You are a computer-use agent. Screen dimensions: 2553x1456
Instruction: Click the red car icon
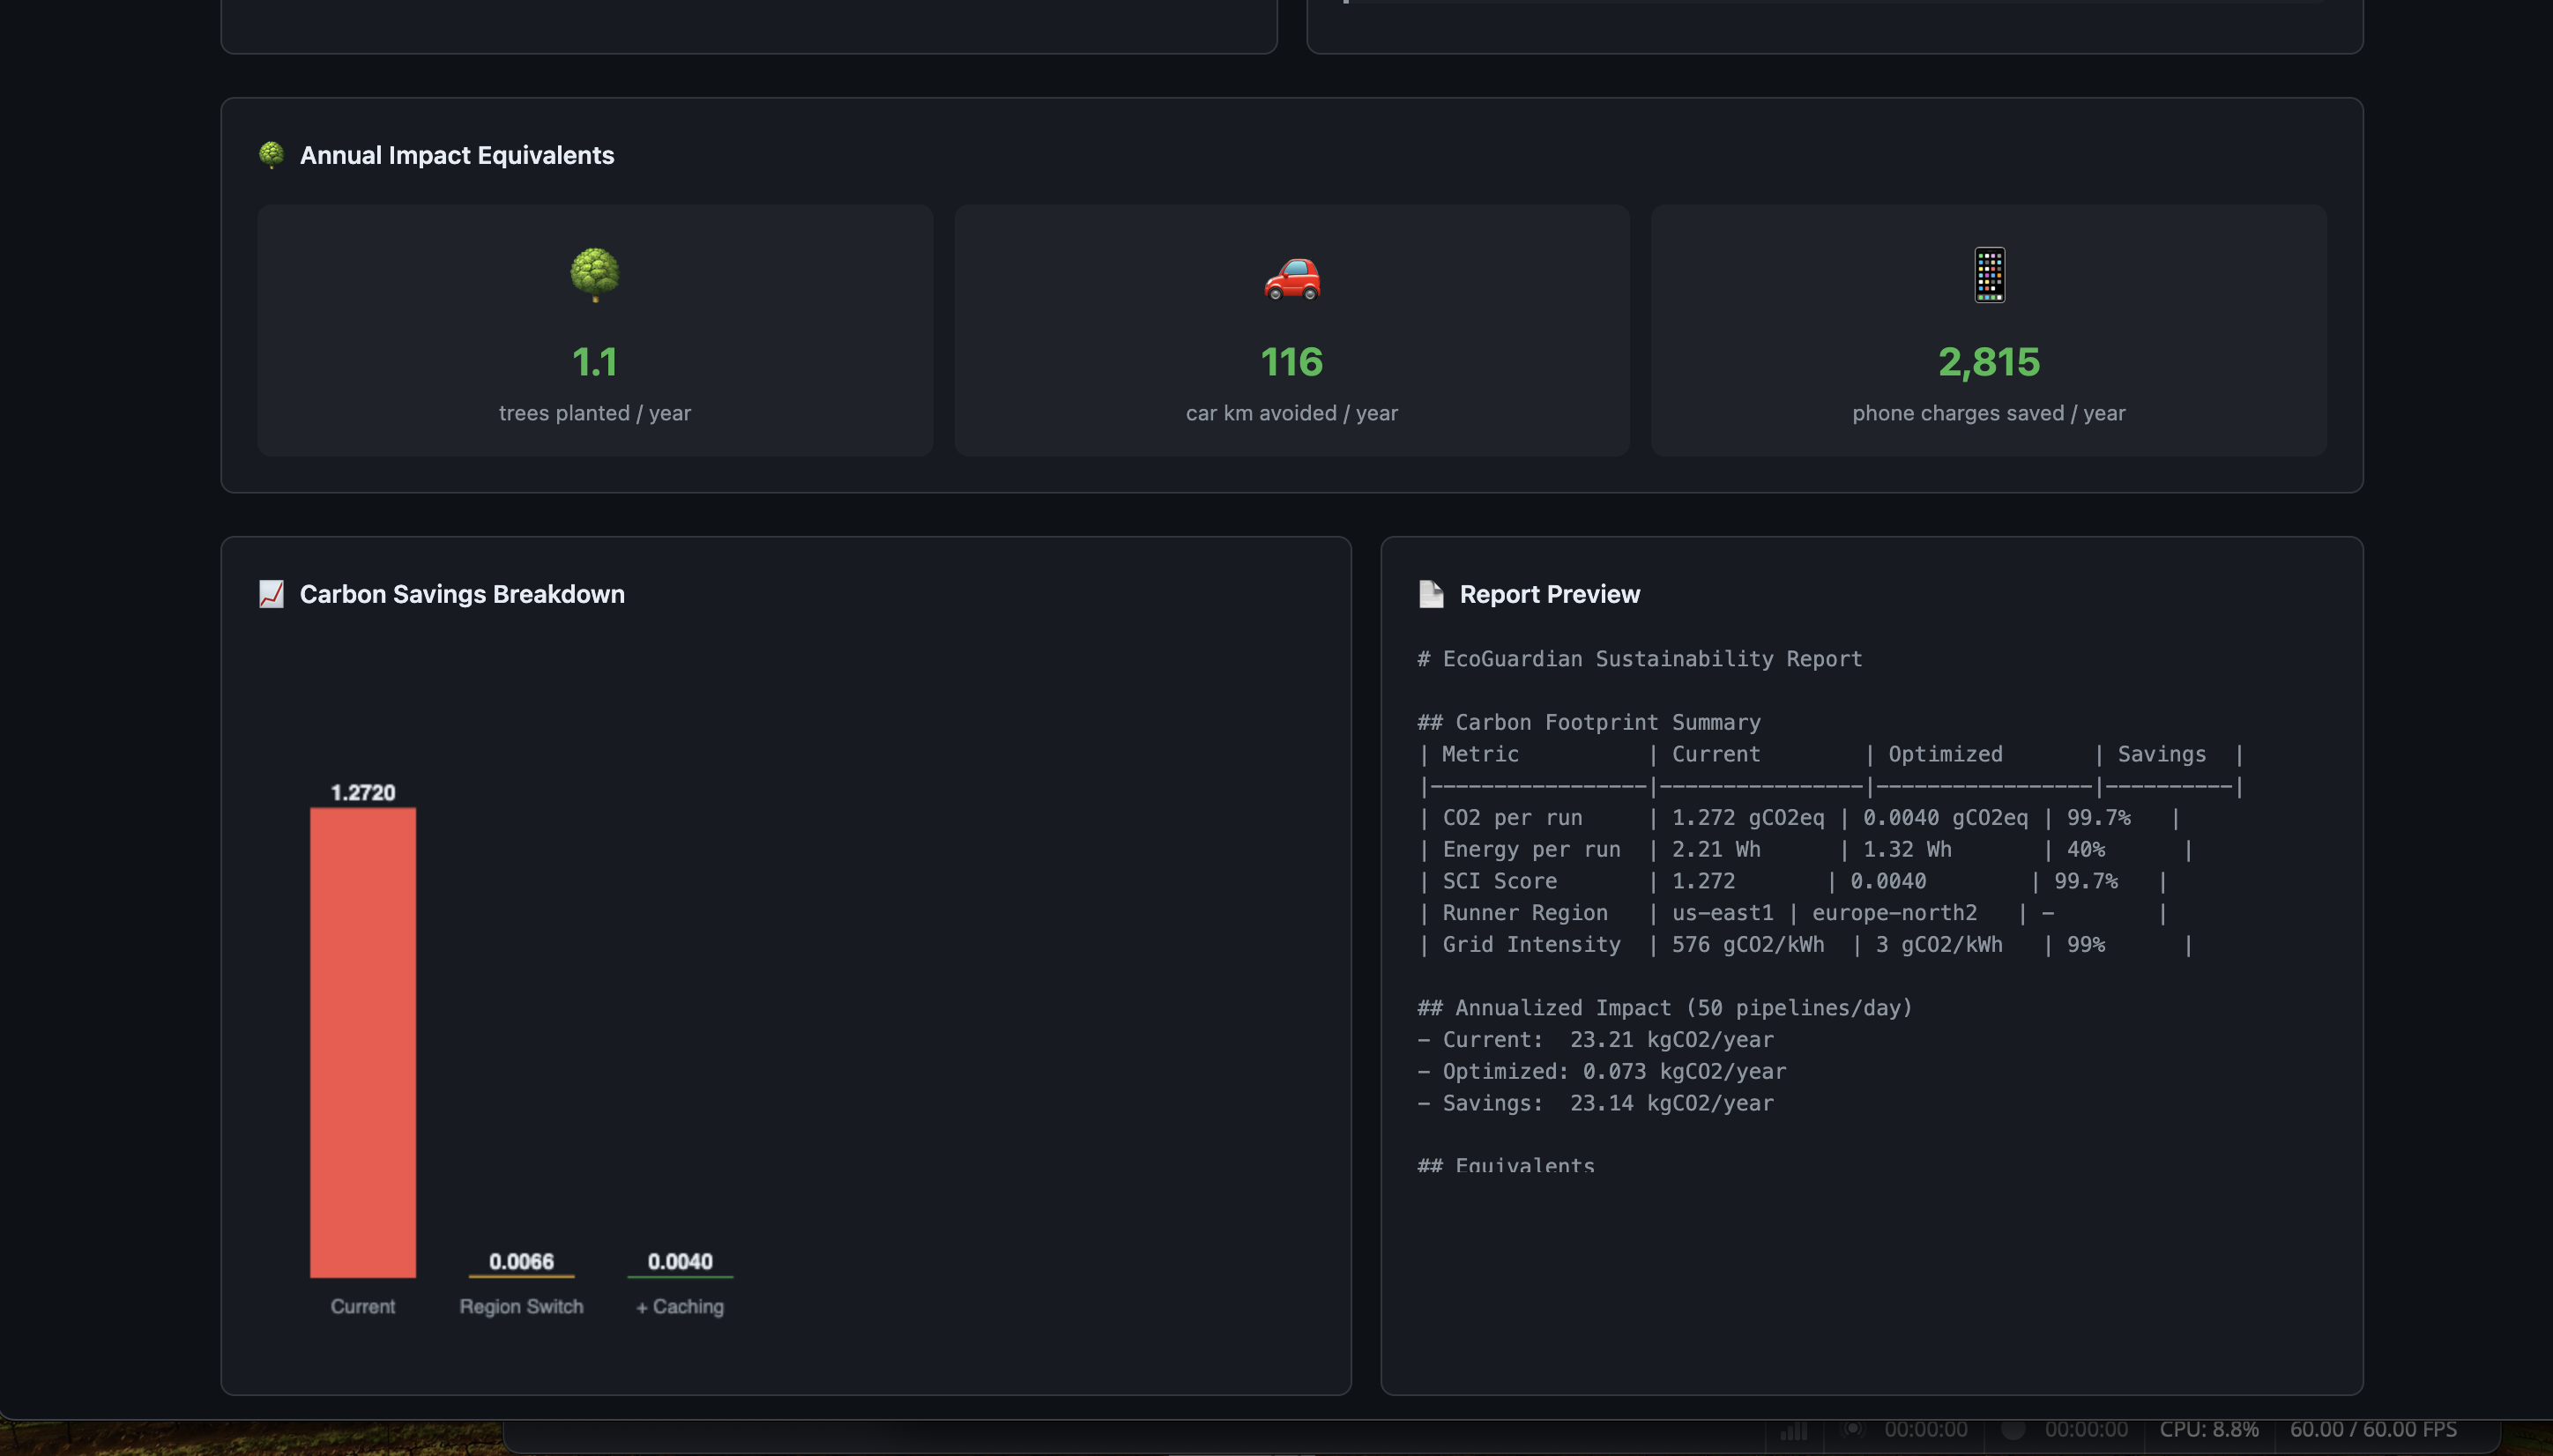(1291, 278)
